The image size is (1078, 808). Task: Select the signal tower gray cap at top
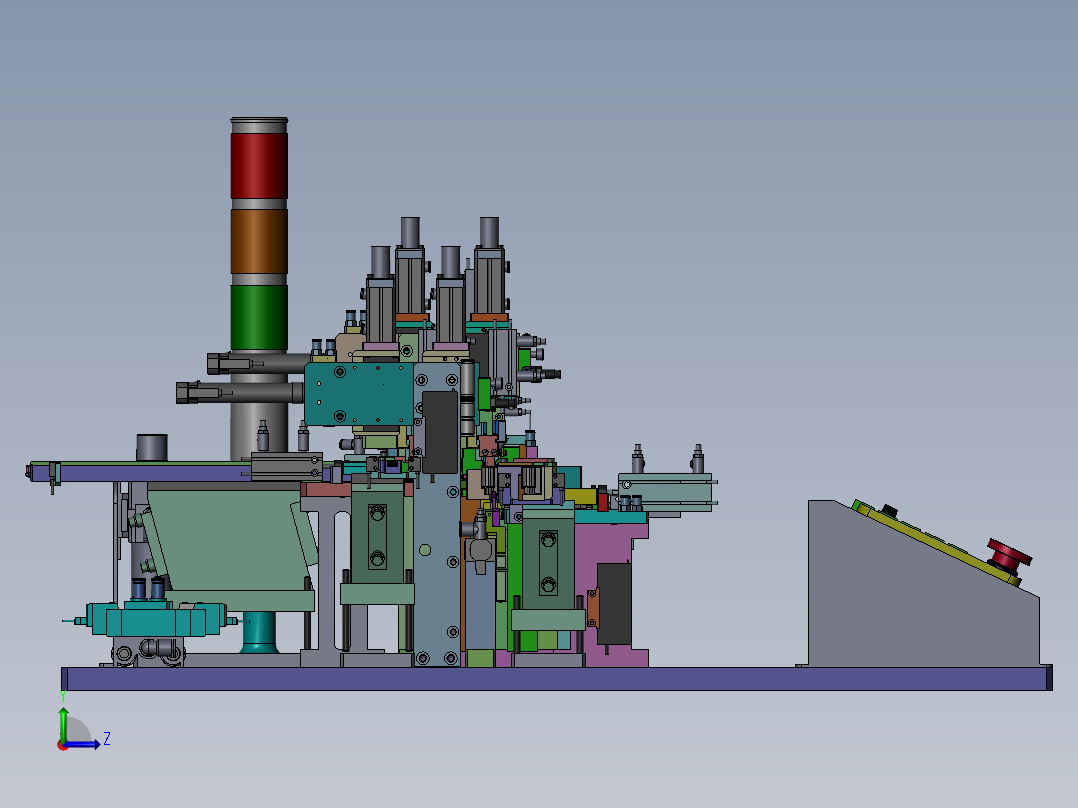click(259, 125)
